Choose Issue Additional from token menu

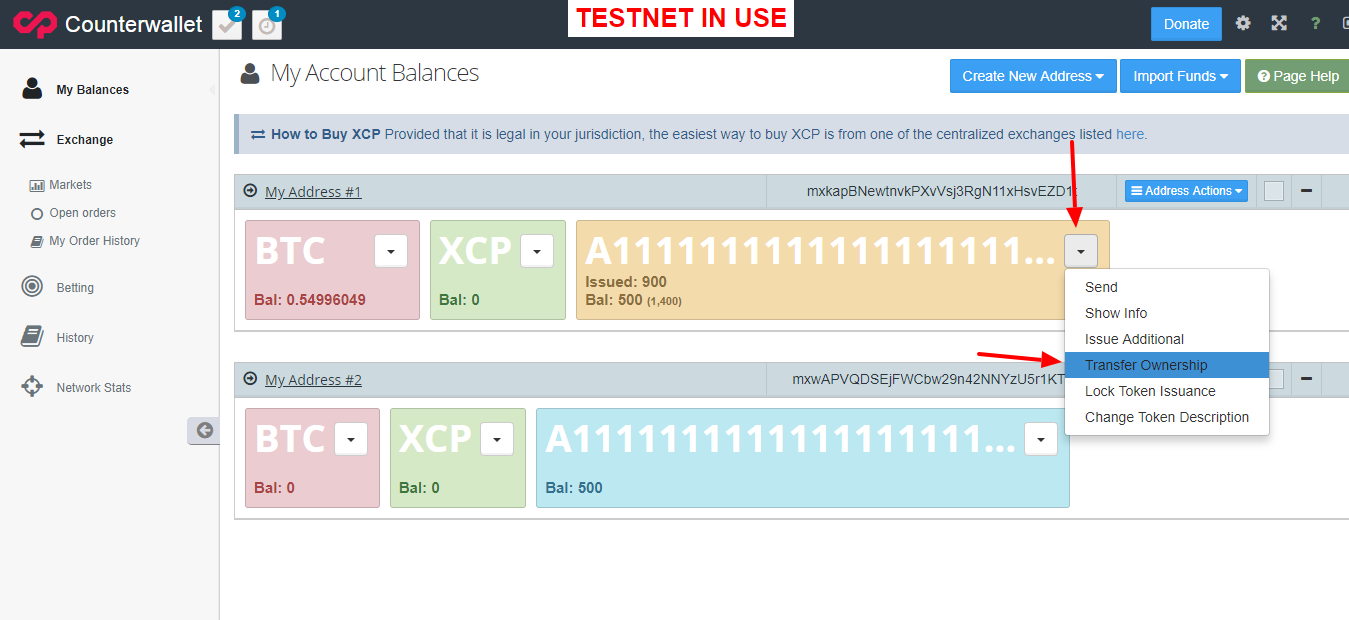pyautogui.click(x=1167, y=339)
